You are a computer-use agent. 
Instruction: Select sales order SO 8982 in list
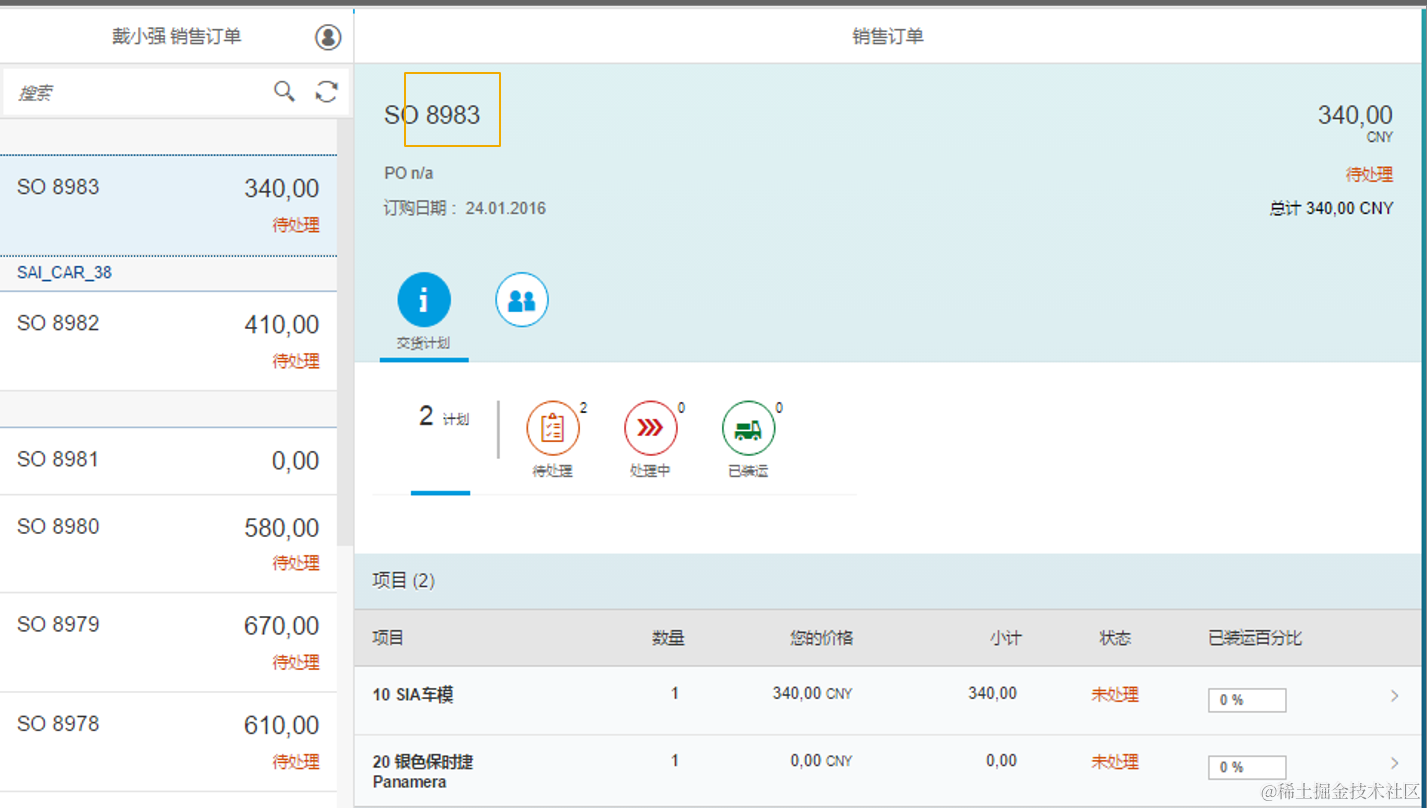(x=168, y=341)
